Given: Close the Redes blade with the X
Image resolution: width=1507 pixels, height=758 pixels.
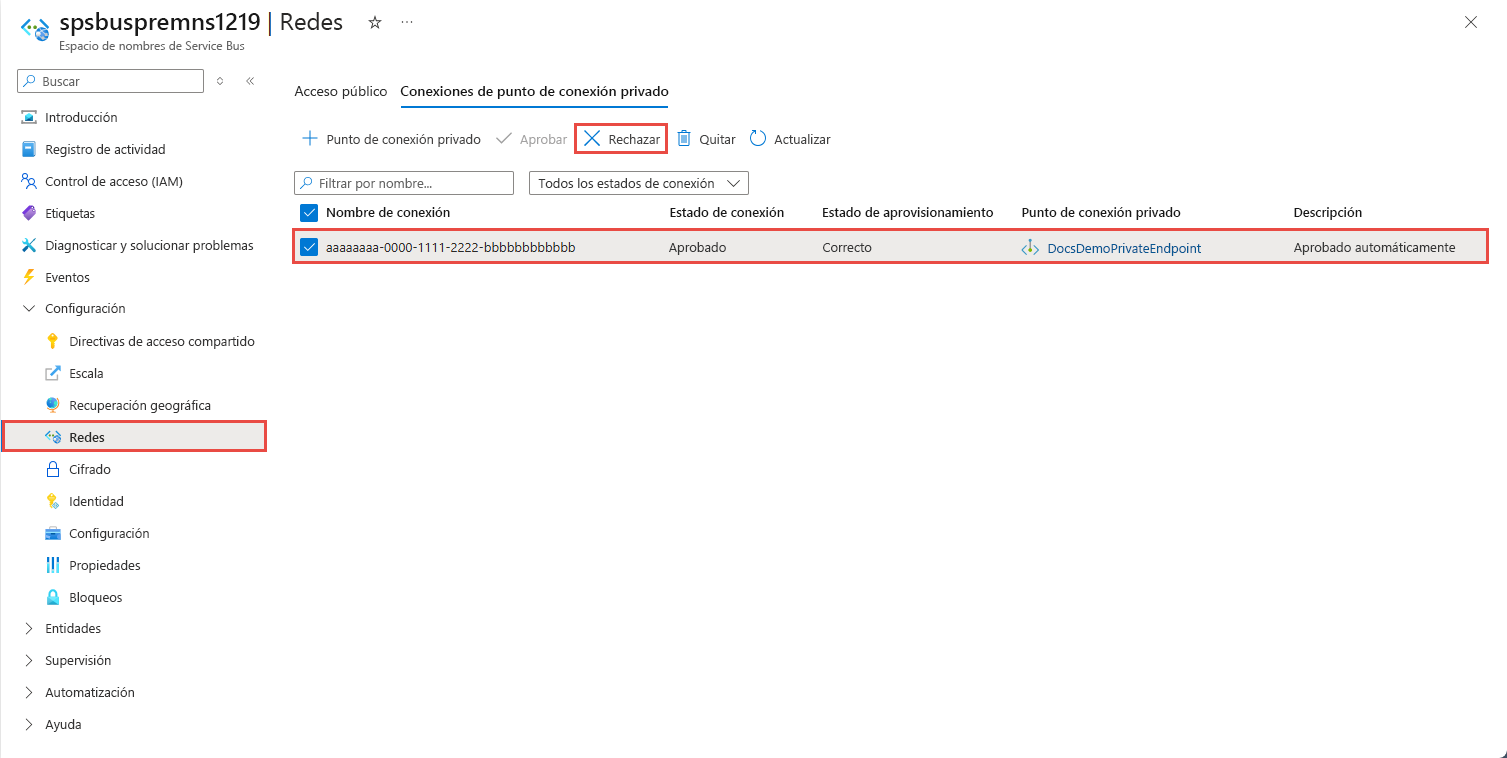Looking at the screenshot, I should coord(1471,22).
